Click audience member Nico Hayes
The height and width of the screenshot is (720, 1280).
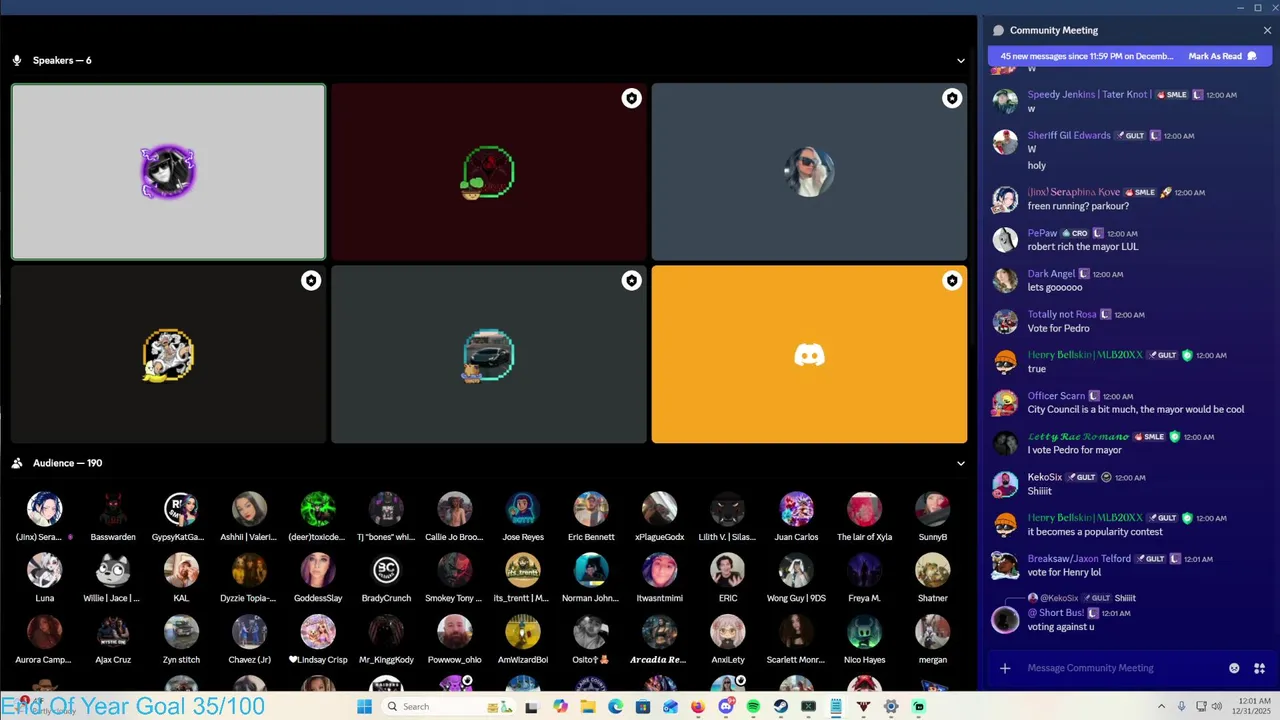[865, 639]
